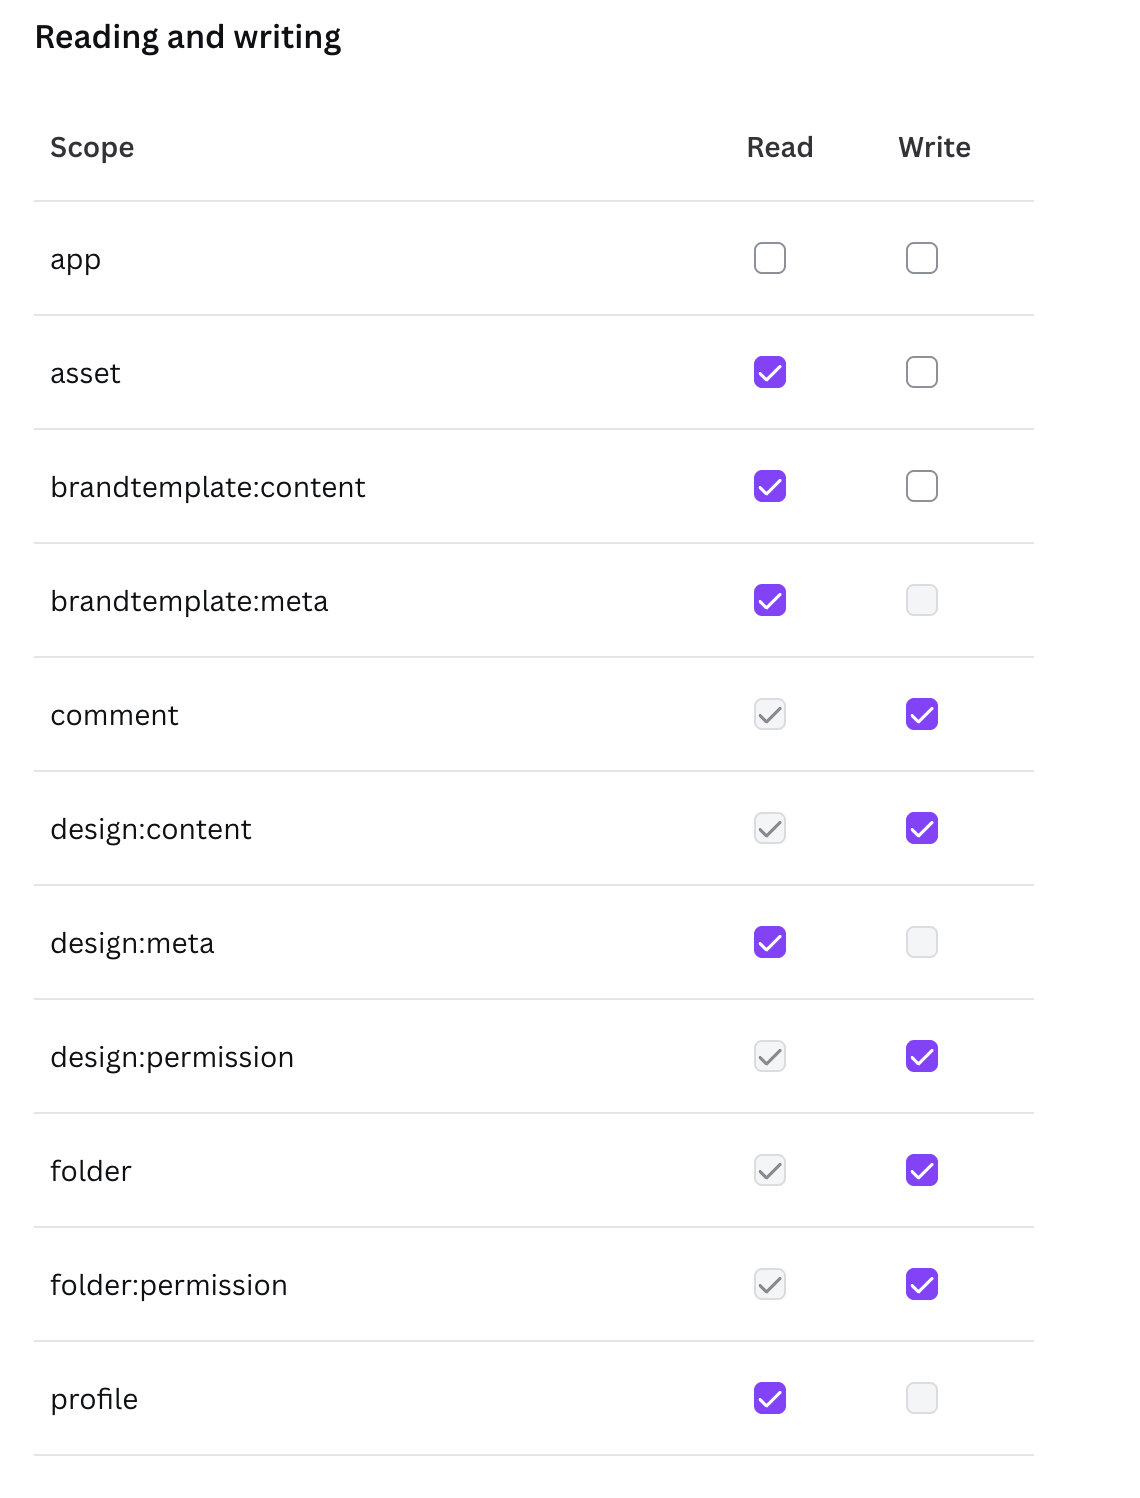Enable Write for the asset scope
The width and height of the screenshot is (1140, 1498).
922,372
